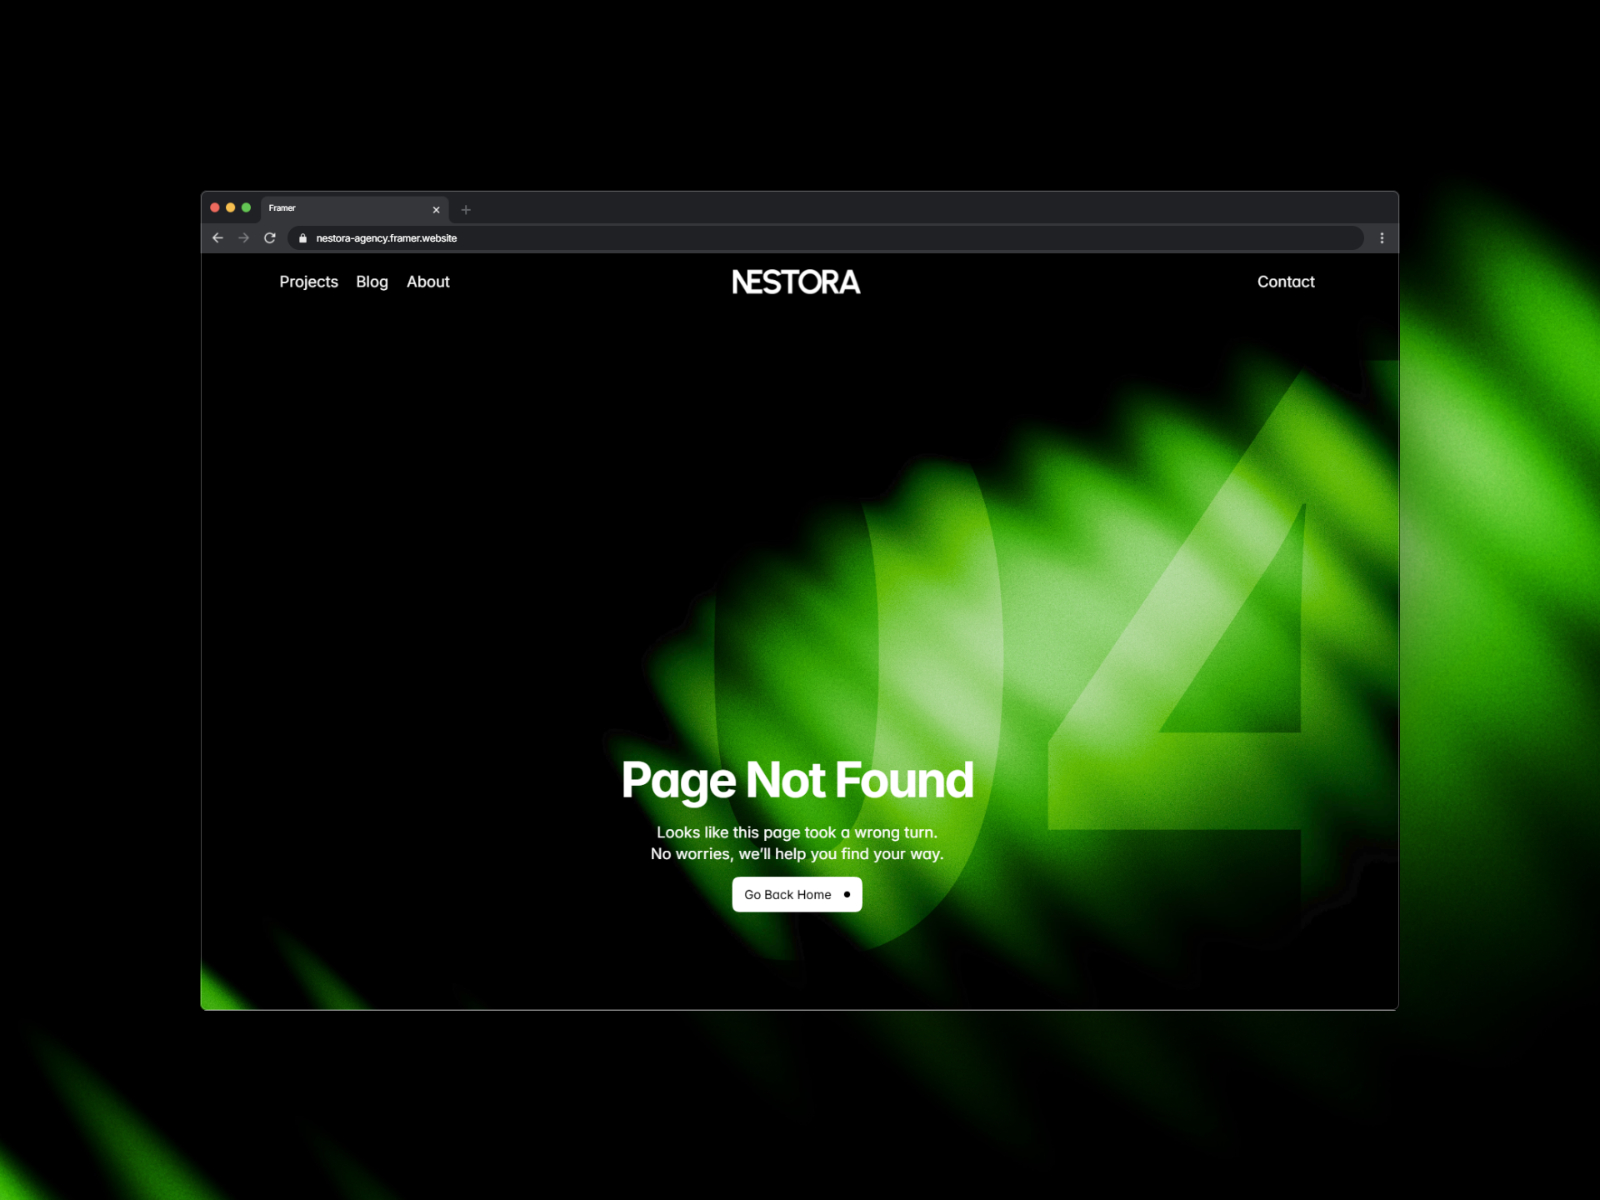The image size is (1600, 1200).
Task: Click the padlock site info icon
Action: (303, 238)
